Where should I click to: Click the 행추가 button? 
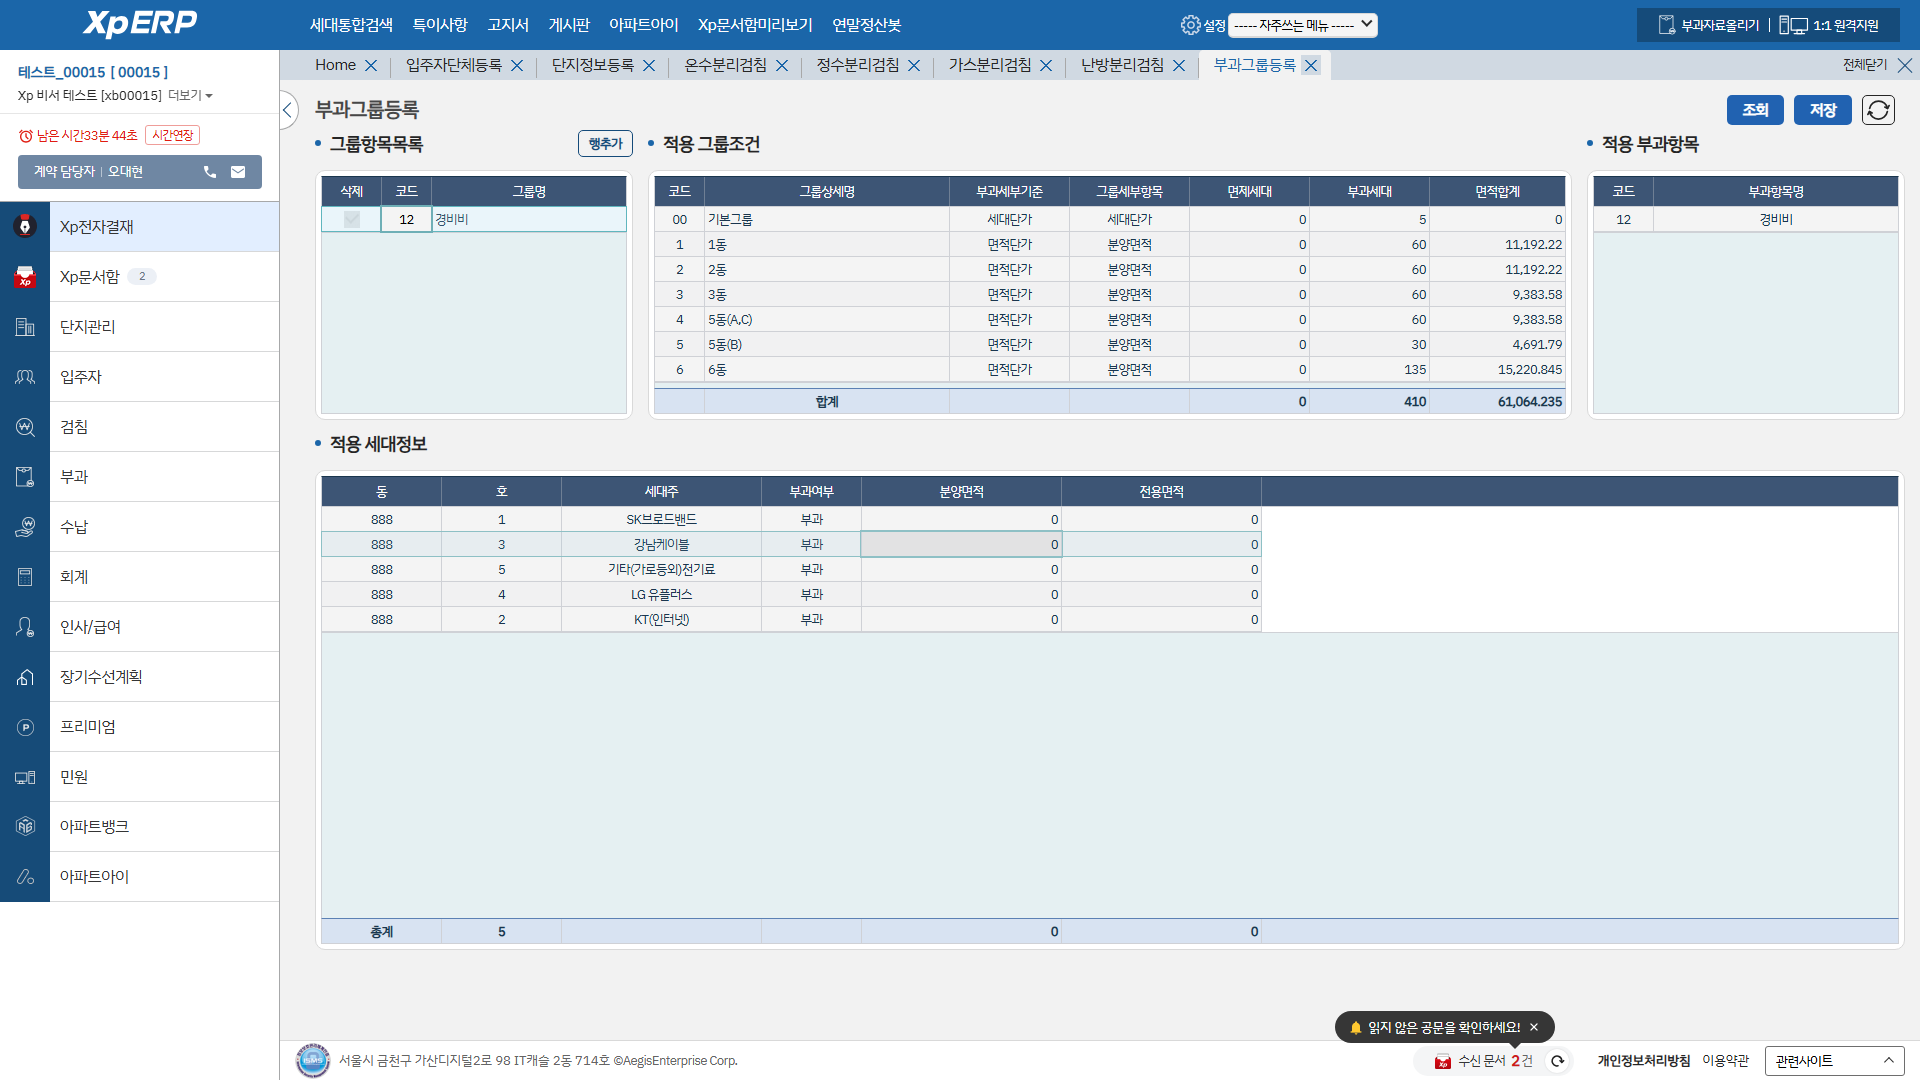click(605, 144)
